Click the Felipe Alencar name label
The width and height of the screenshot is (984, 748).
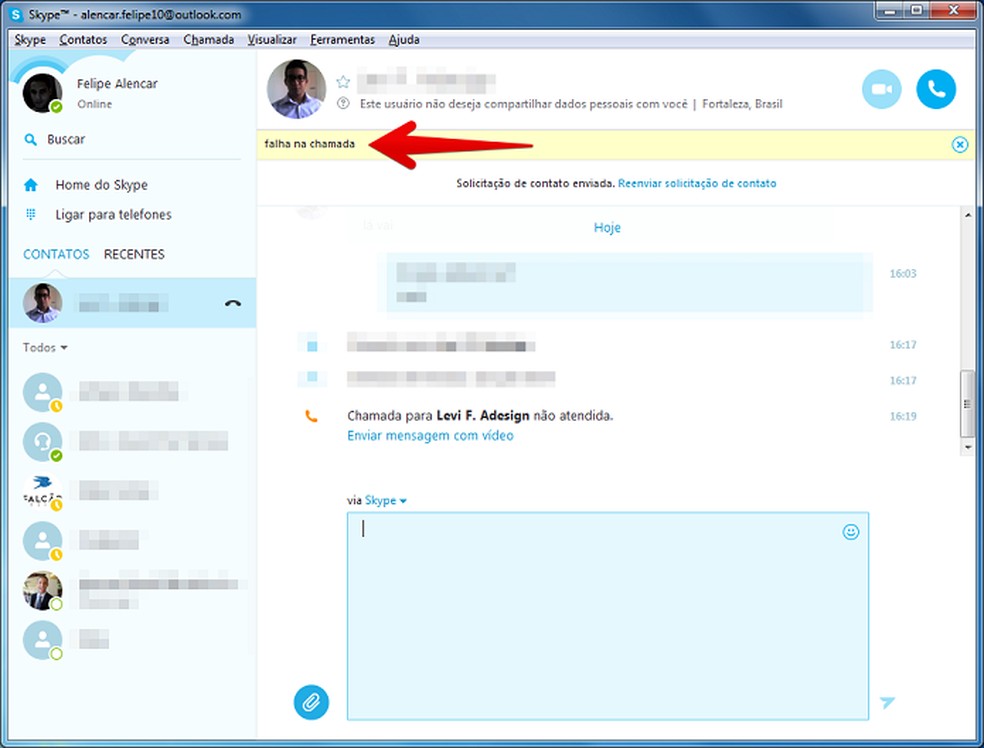117,83
